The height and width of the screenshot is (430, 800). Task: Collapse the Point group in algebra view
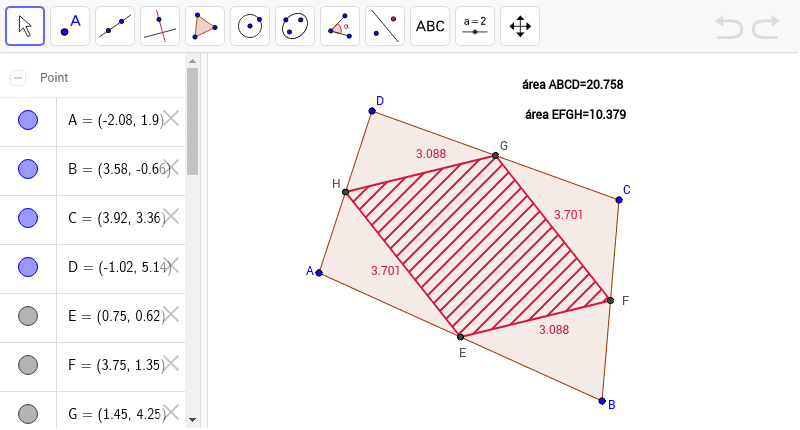tap(18, 78)
